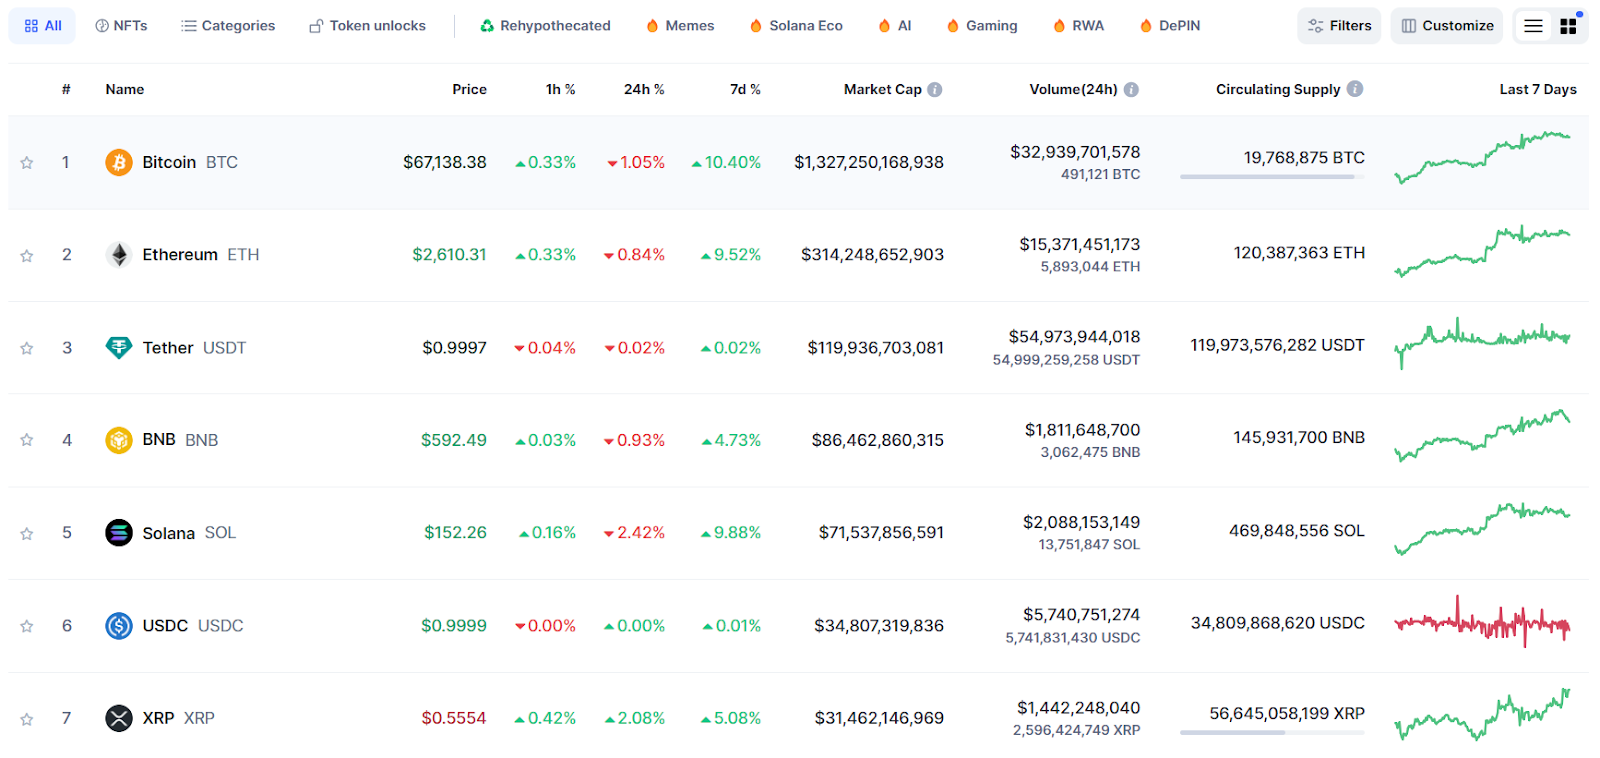Image resolution: width=1600 pixels, height=758 pixels.
Task: Click the Volume(24h) info icon
Action: pos(1131,89)
